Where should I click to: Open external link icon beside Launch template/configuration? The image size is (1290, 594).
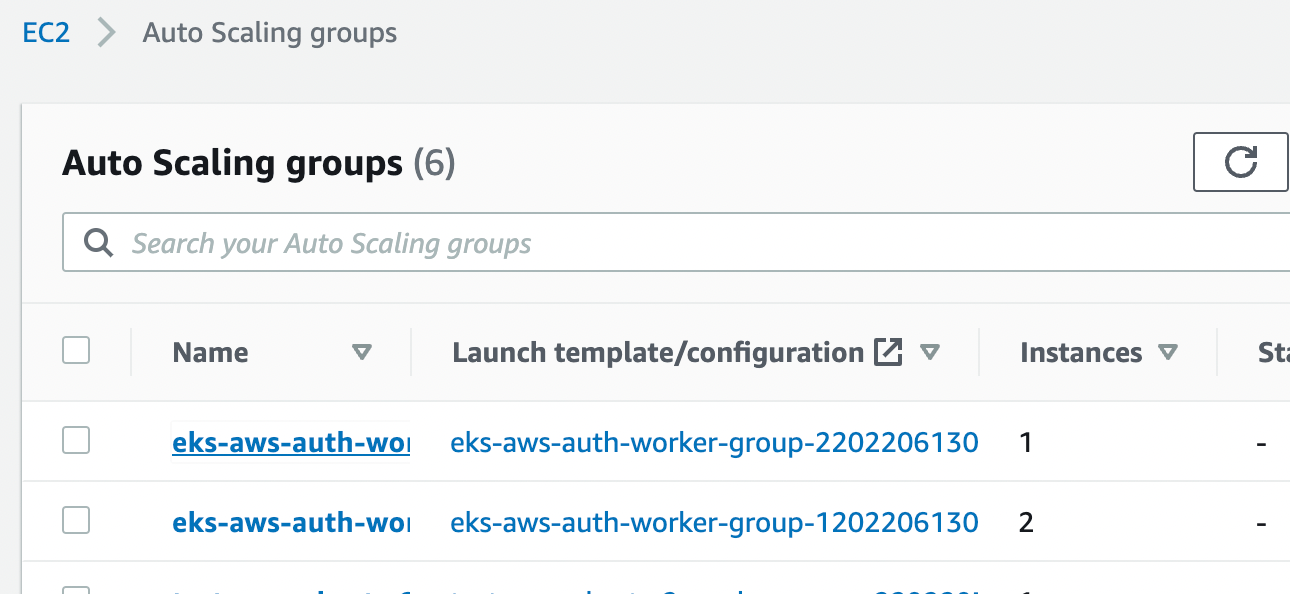tap(888, 352)
